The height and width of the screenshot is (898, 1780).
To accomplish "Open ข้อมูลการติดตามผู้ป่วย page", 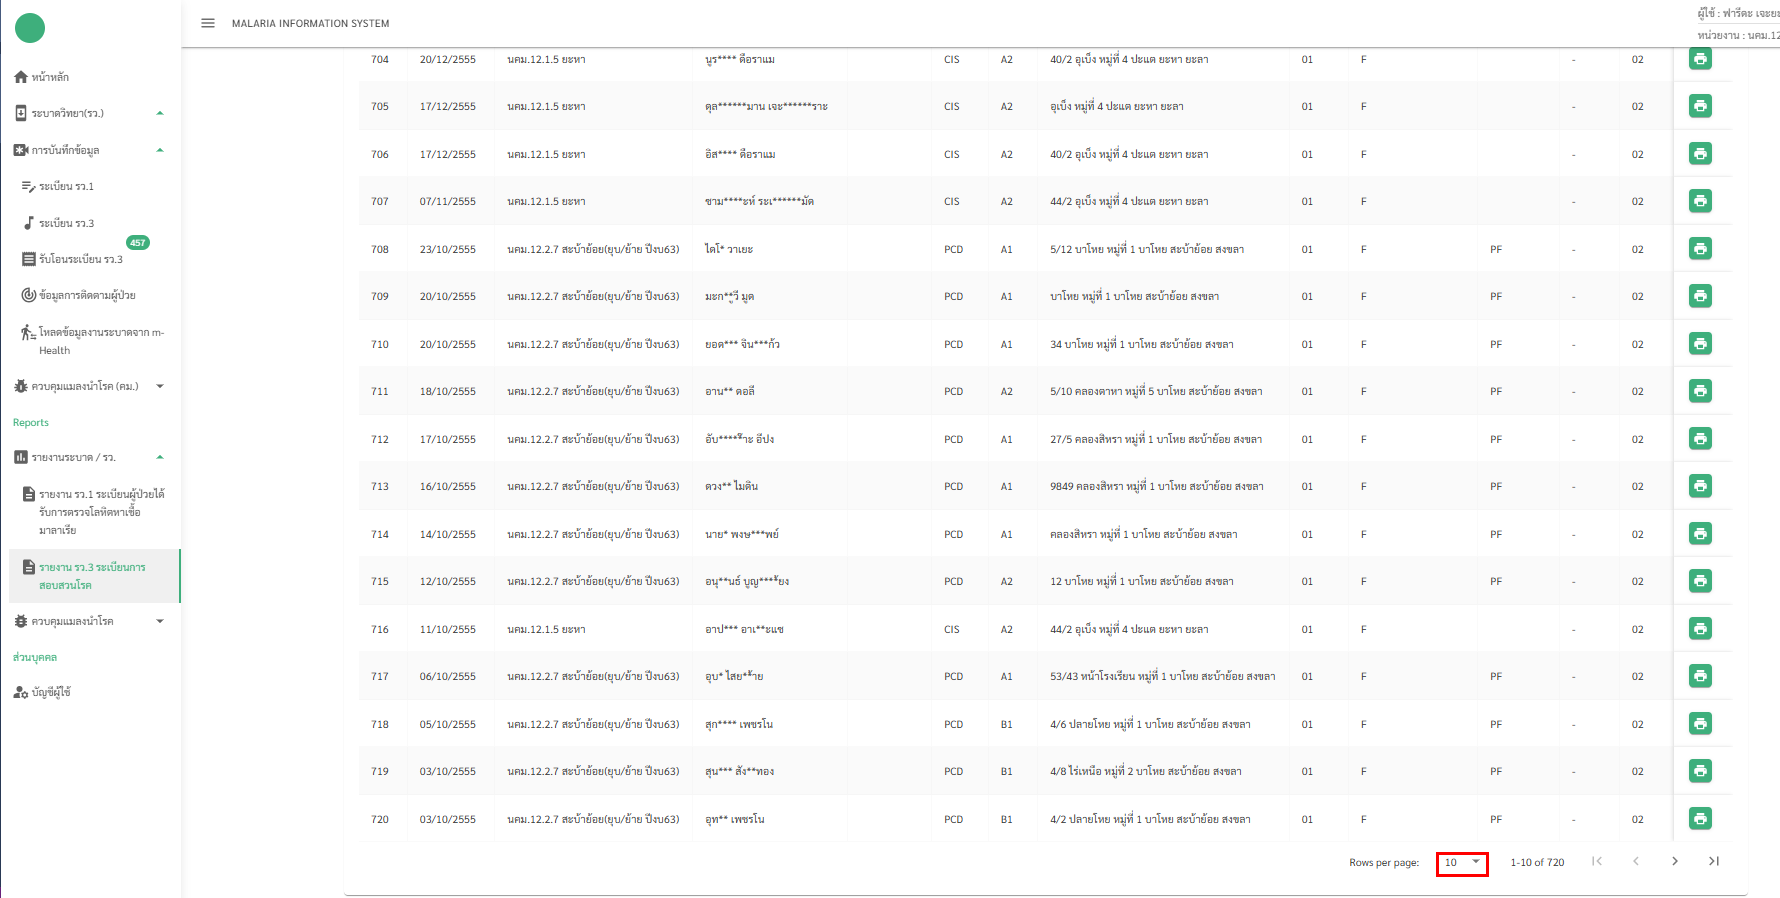I will pos(87,295).
